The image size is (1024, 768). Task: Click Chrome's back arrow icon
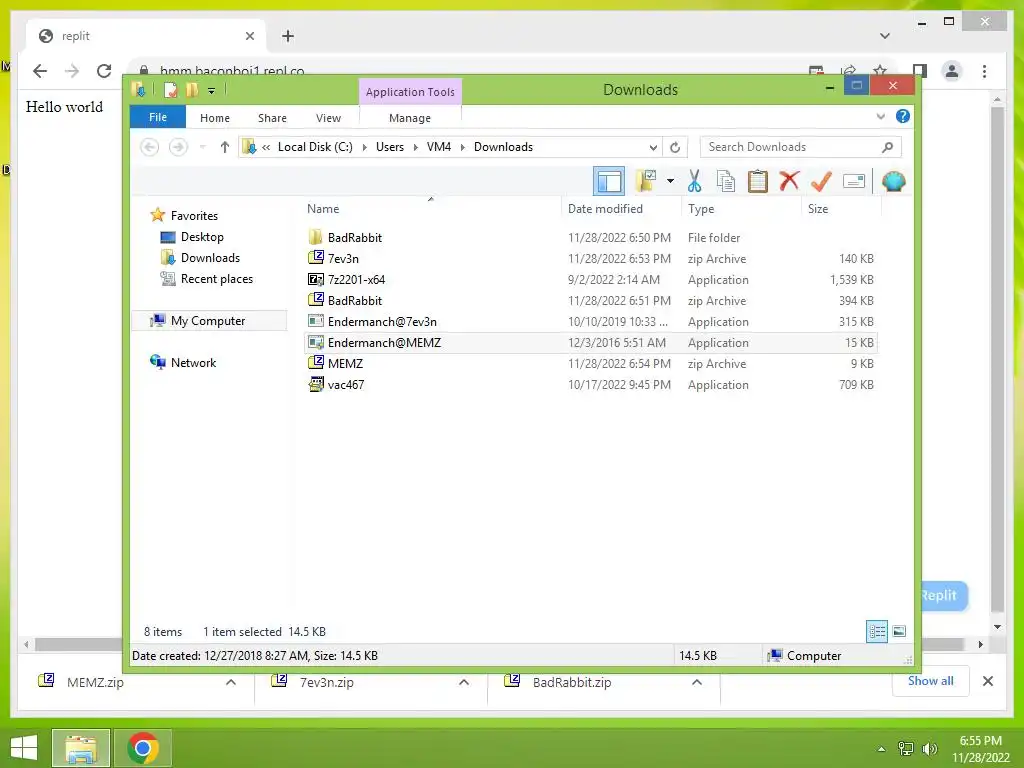tap(40, 71)
